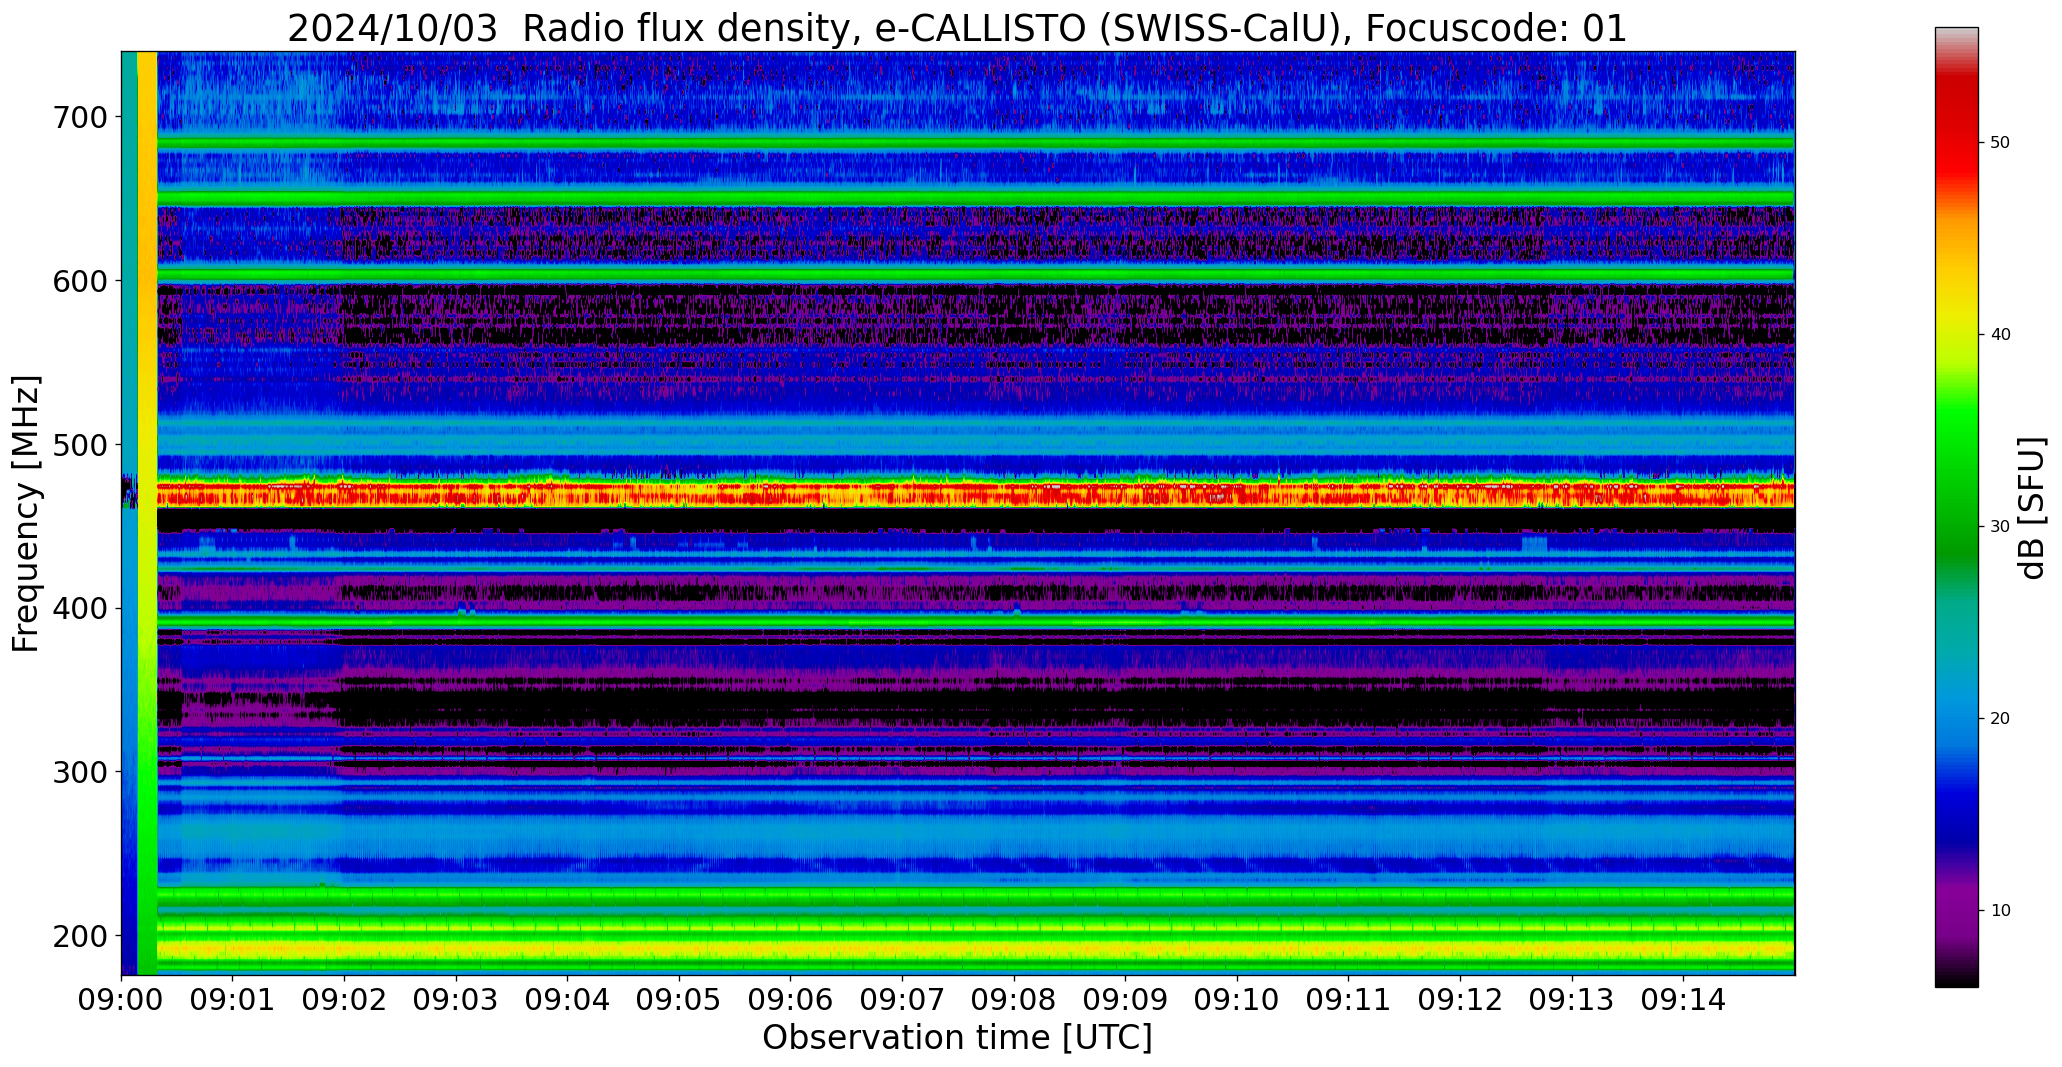The image size is (2062, 1067).
Task: Click the 700 frequency tick label
Action: pyautogui.click(x=80, y=117)
